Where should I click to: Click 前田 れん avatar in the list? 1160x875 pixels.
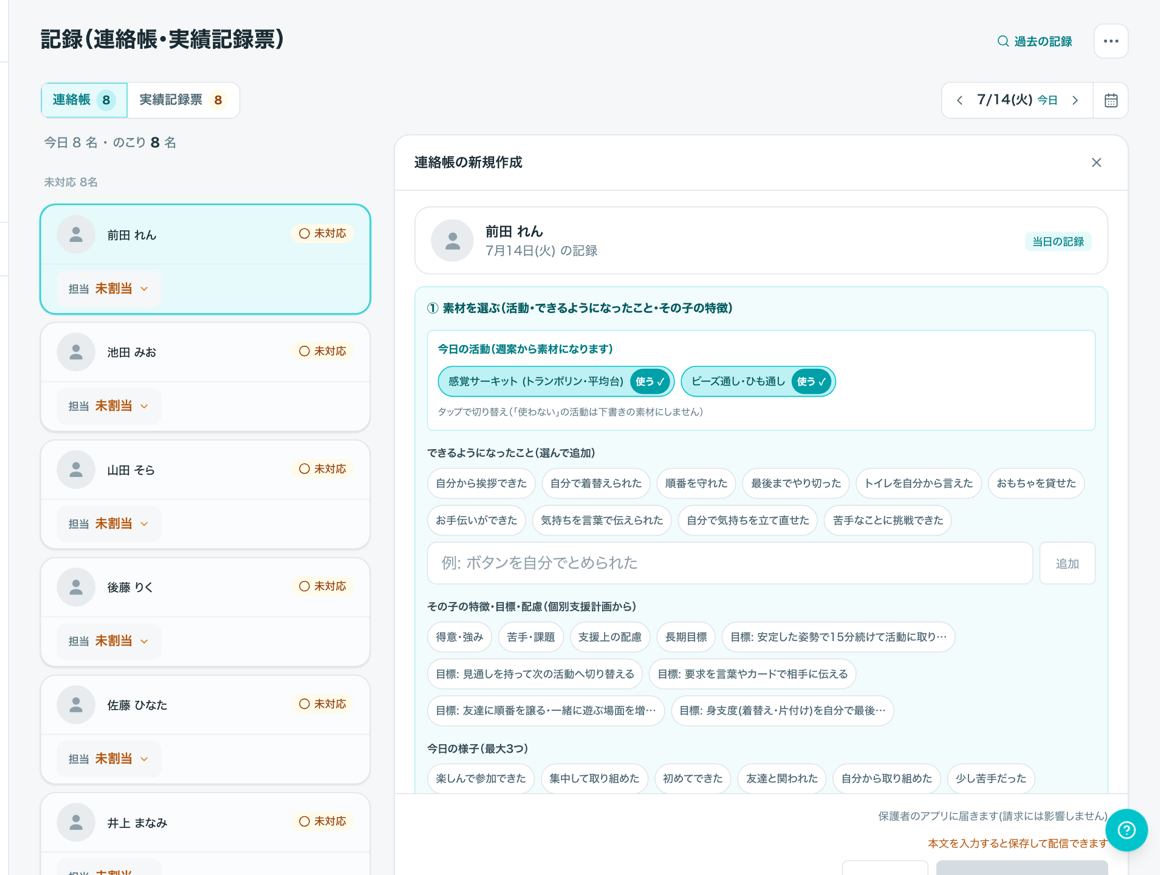point(76,234)
